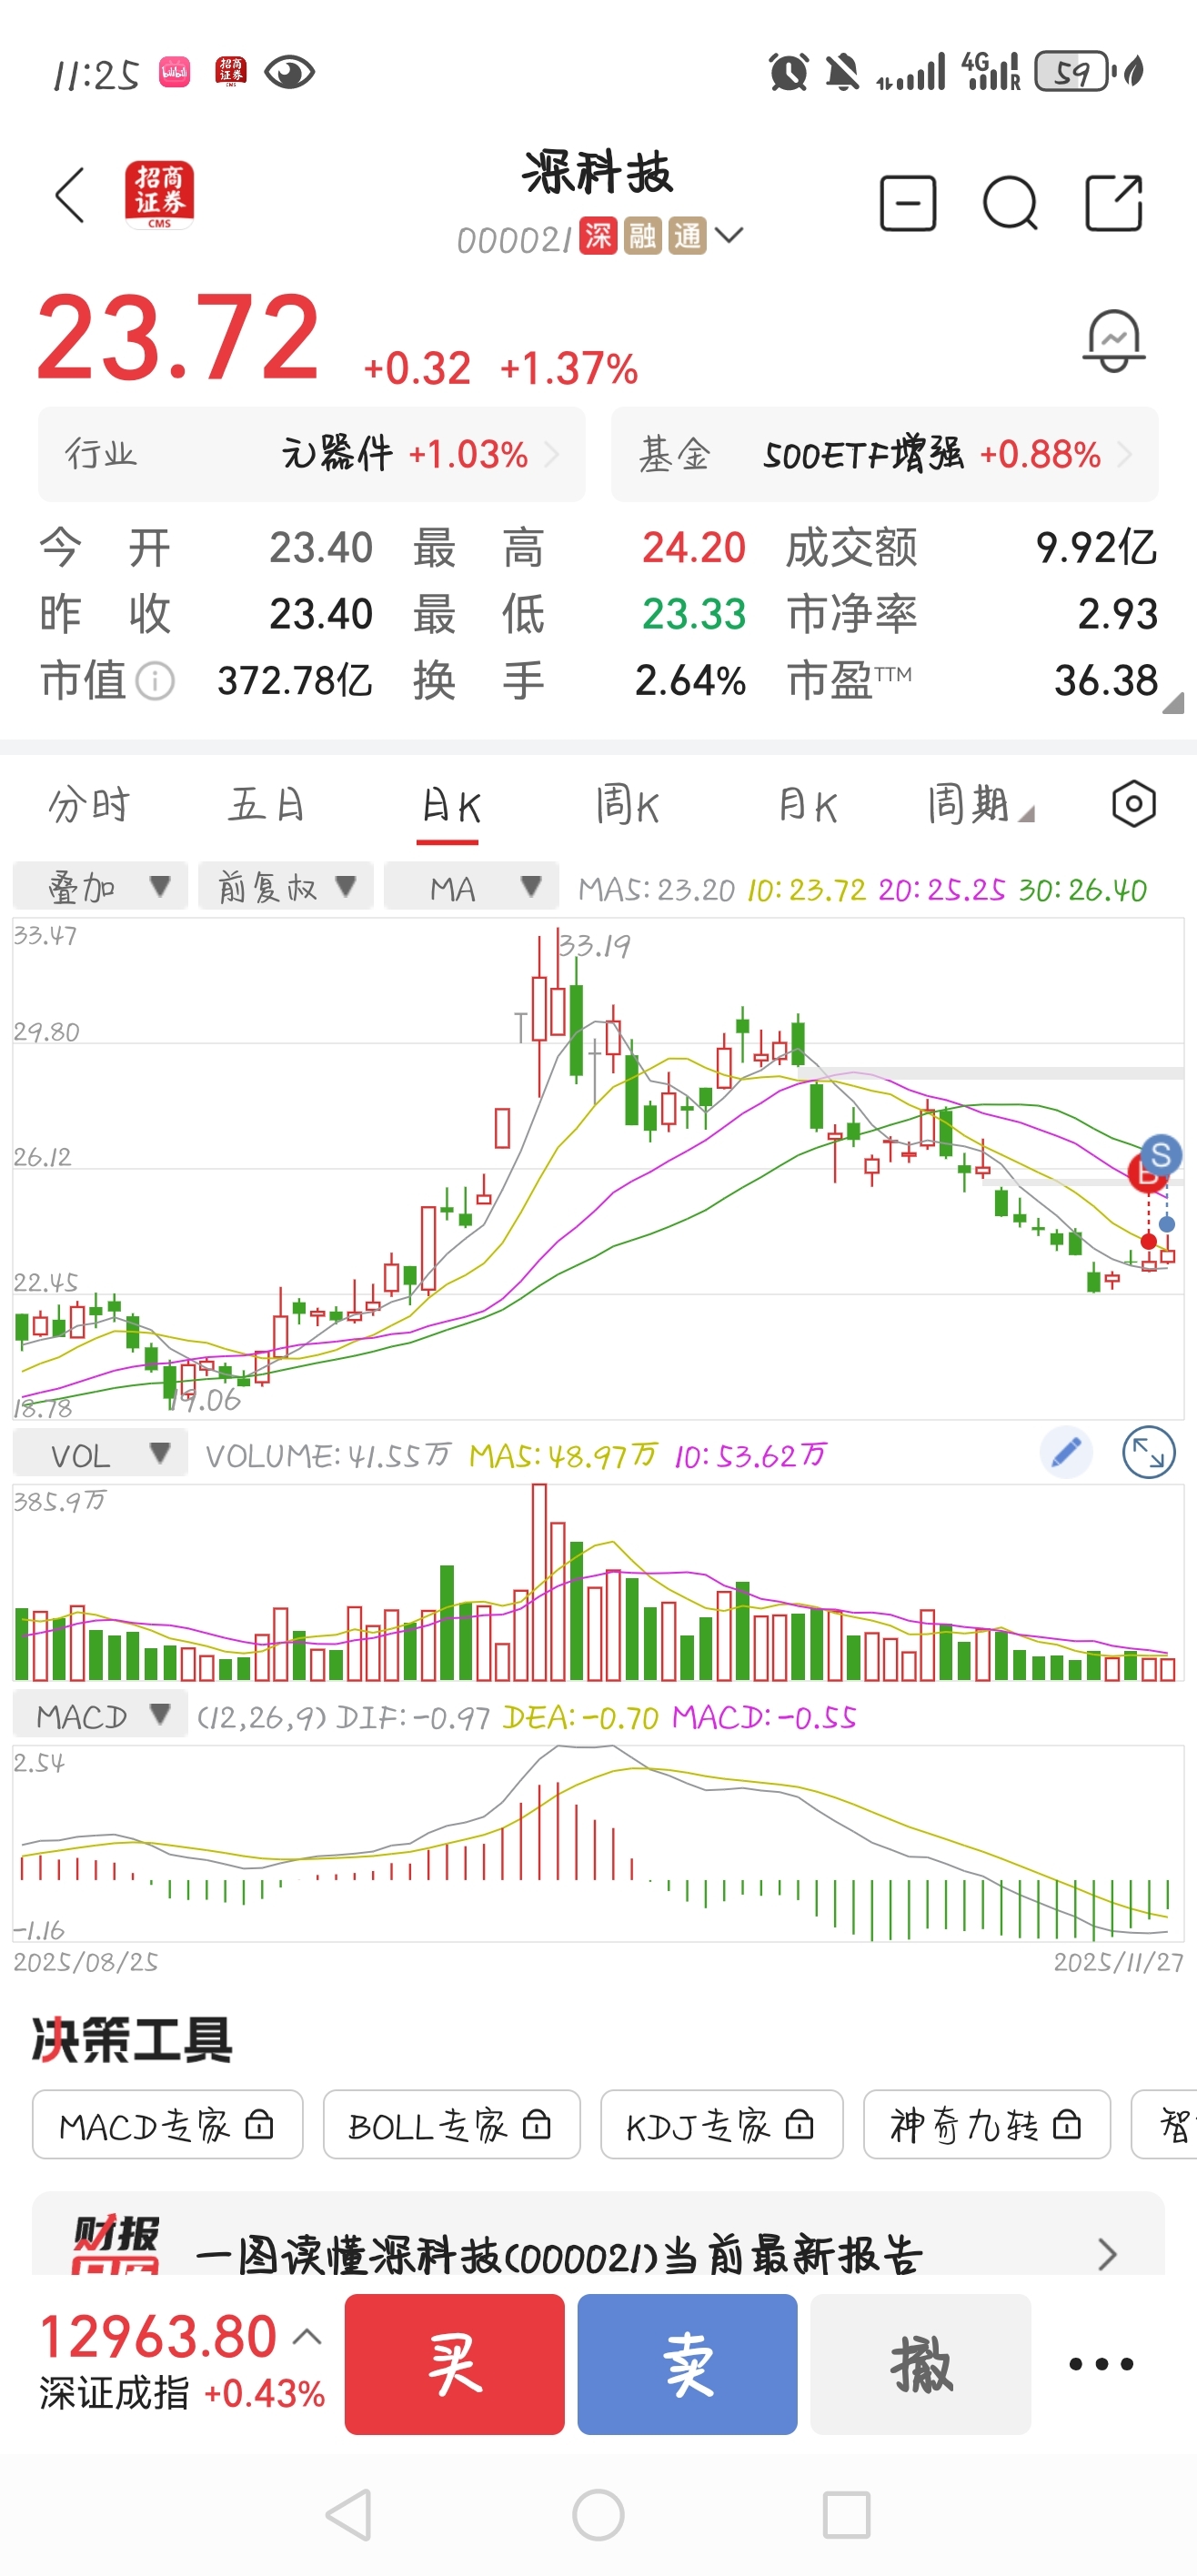The width and height of the screenshot is (1197, 2576).
Task: Switch to 五日 tab
Action: tap(266, 805)
